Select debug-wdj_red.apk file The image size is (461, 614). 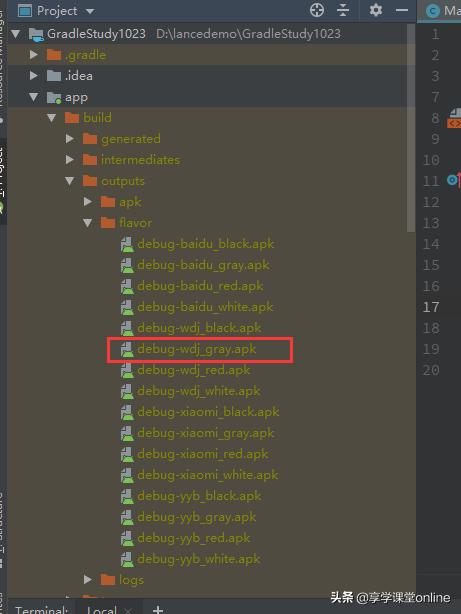click(x=185, y=370)
